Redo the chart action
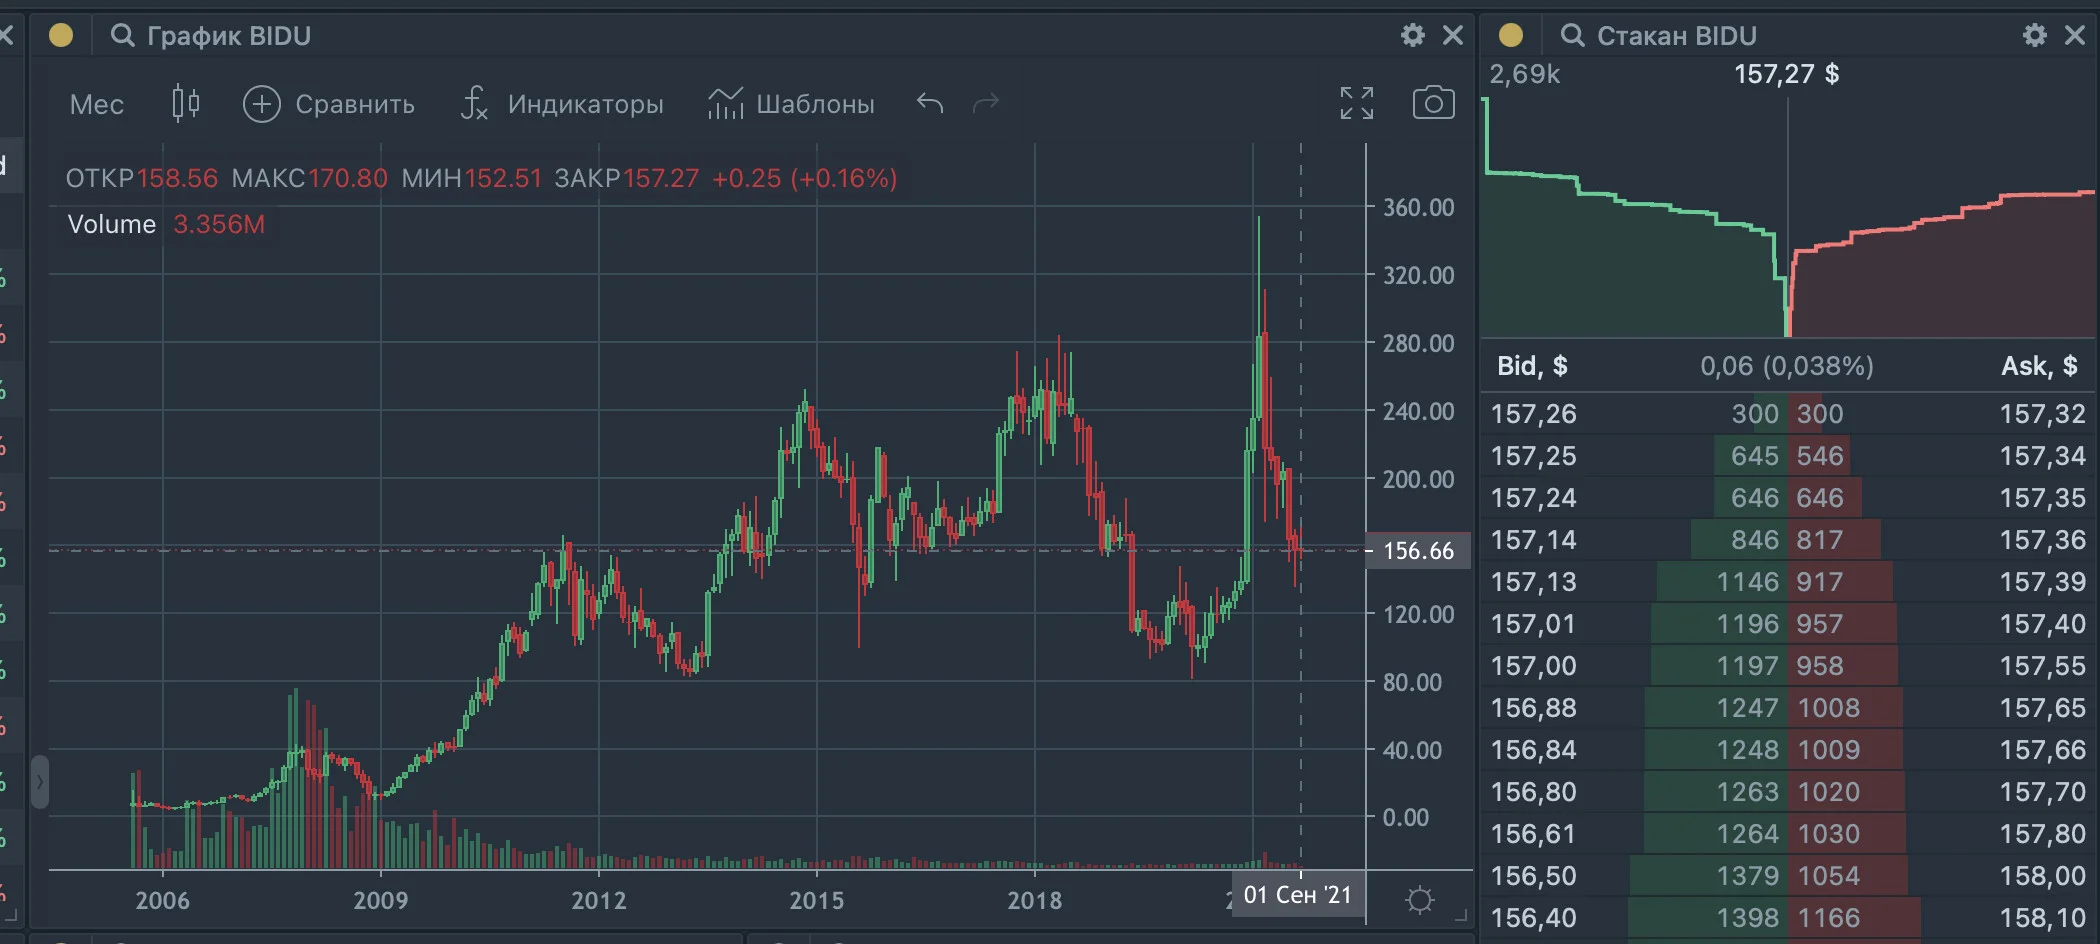 [986, 103]
